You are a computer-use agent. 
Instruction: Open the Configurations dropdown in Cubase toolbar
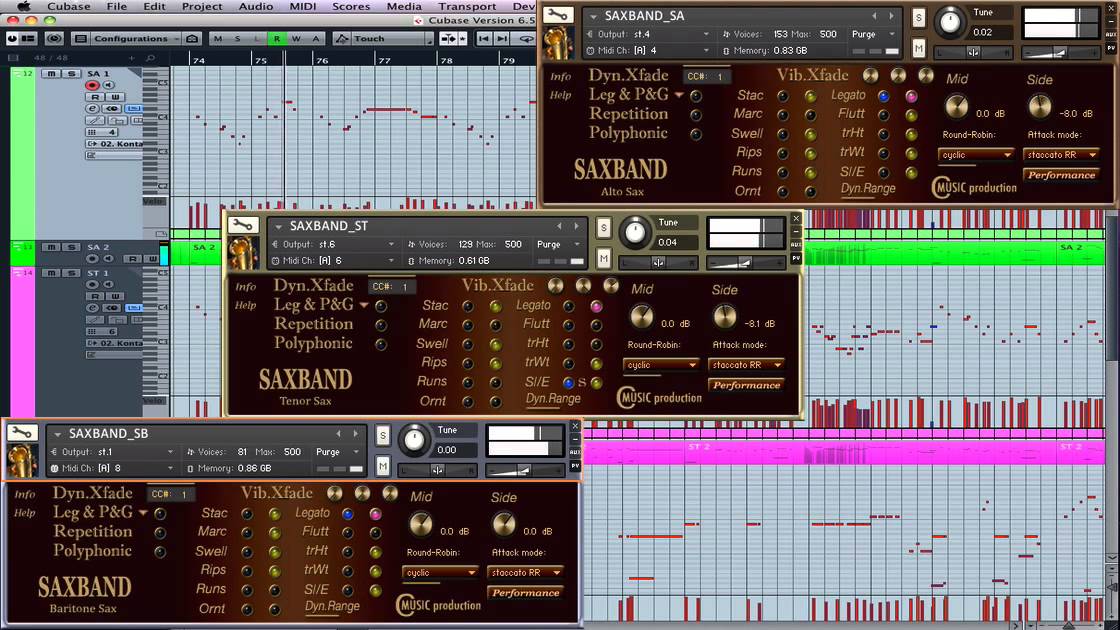click(136, 39)
